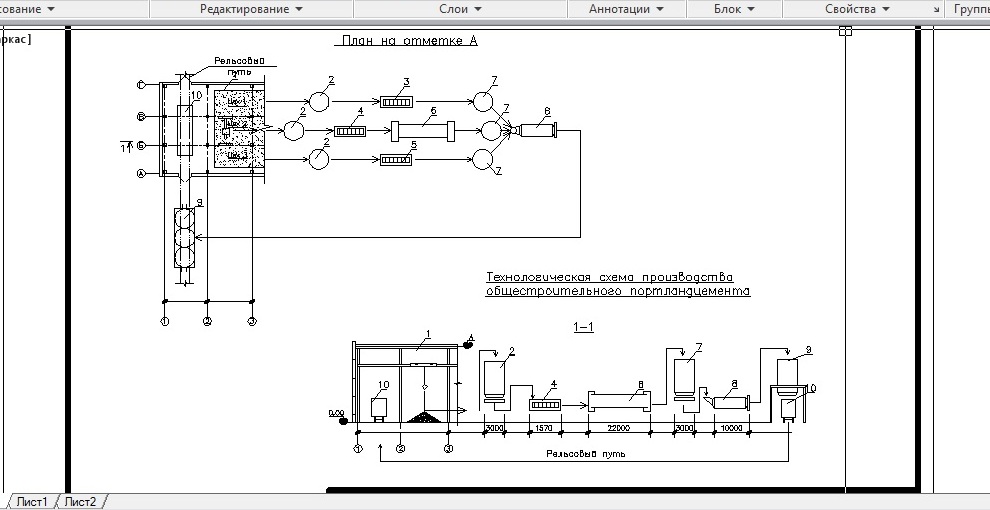The image size is (990, 510).
Task: Select the '10000' dimension text
Action: [731, 428]
